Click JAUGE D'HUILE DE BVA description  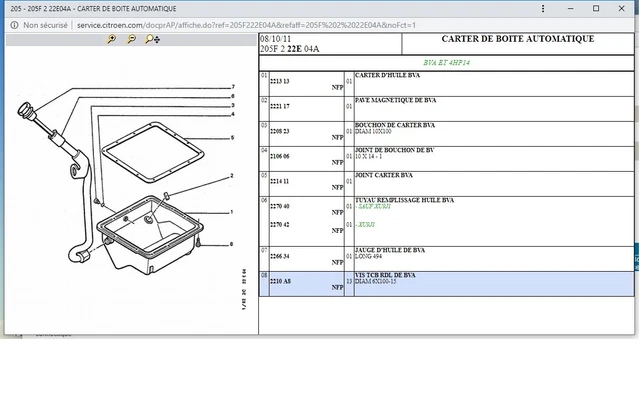click(390, 250)
